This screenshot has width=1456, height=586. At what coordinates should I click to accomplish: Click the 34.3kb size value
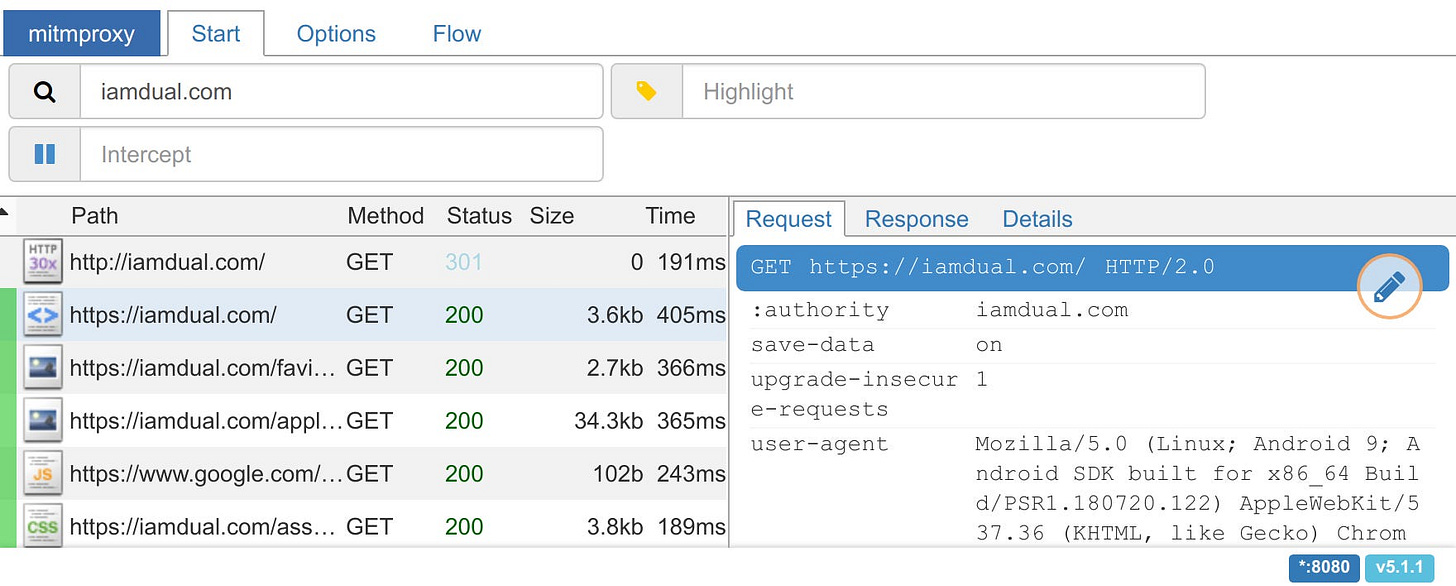[608, 421]
